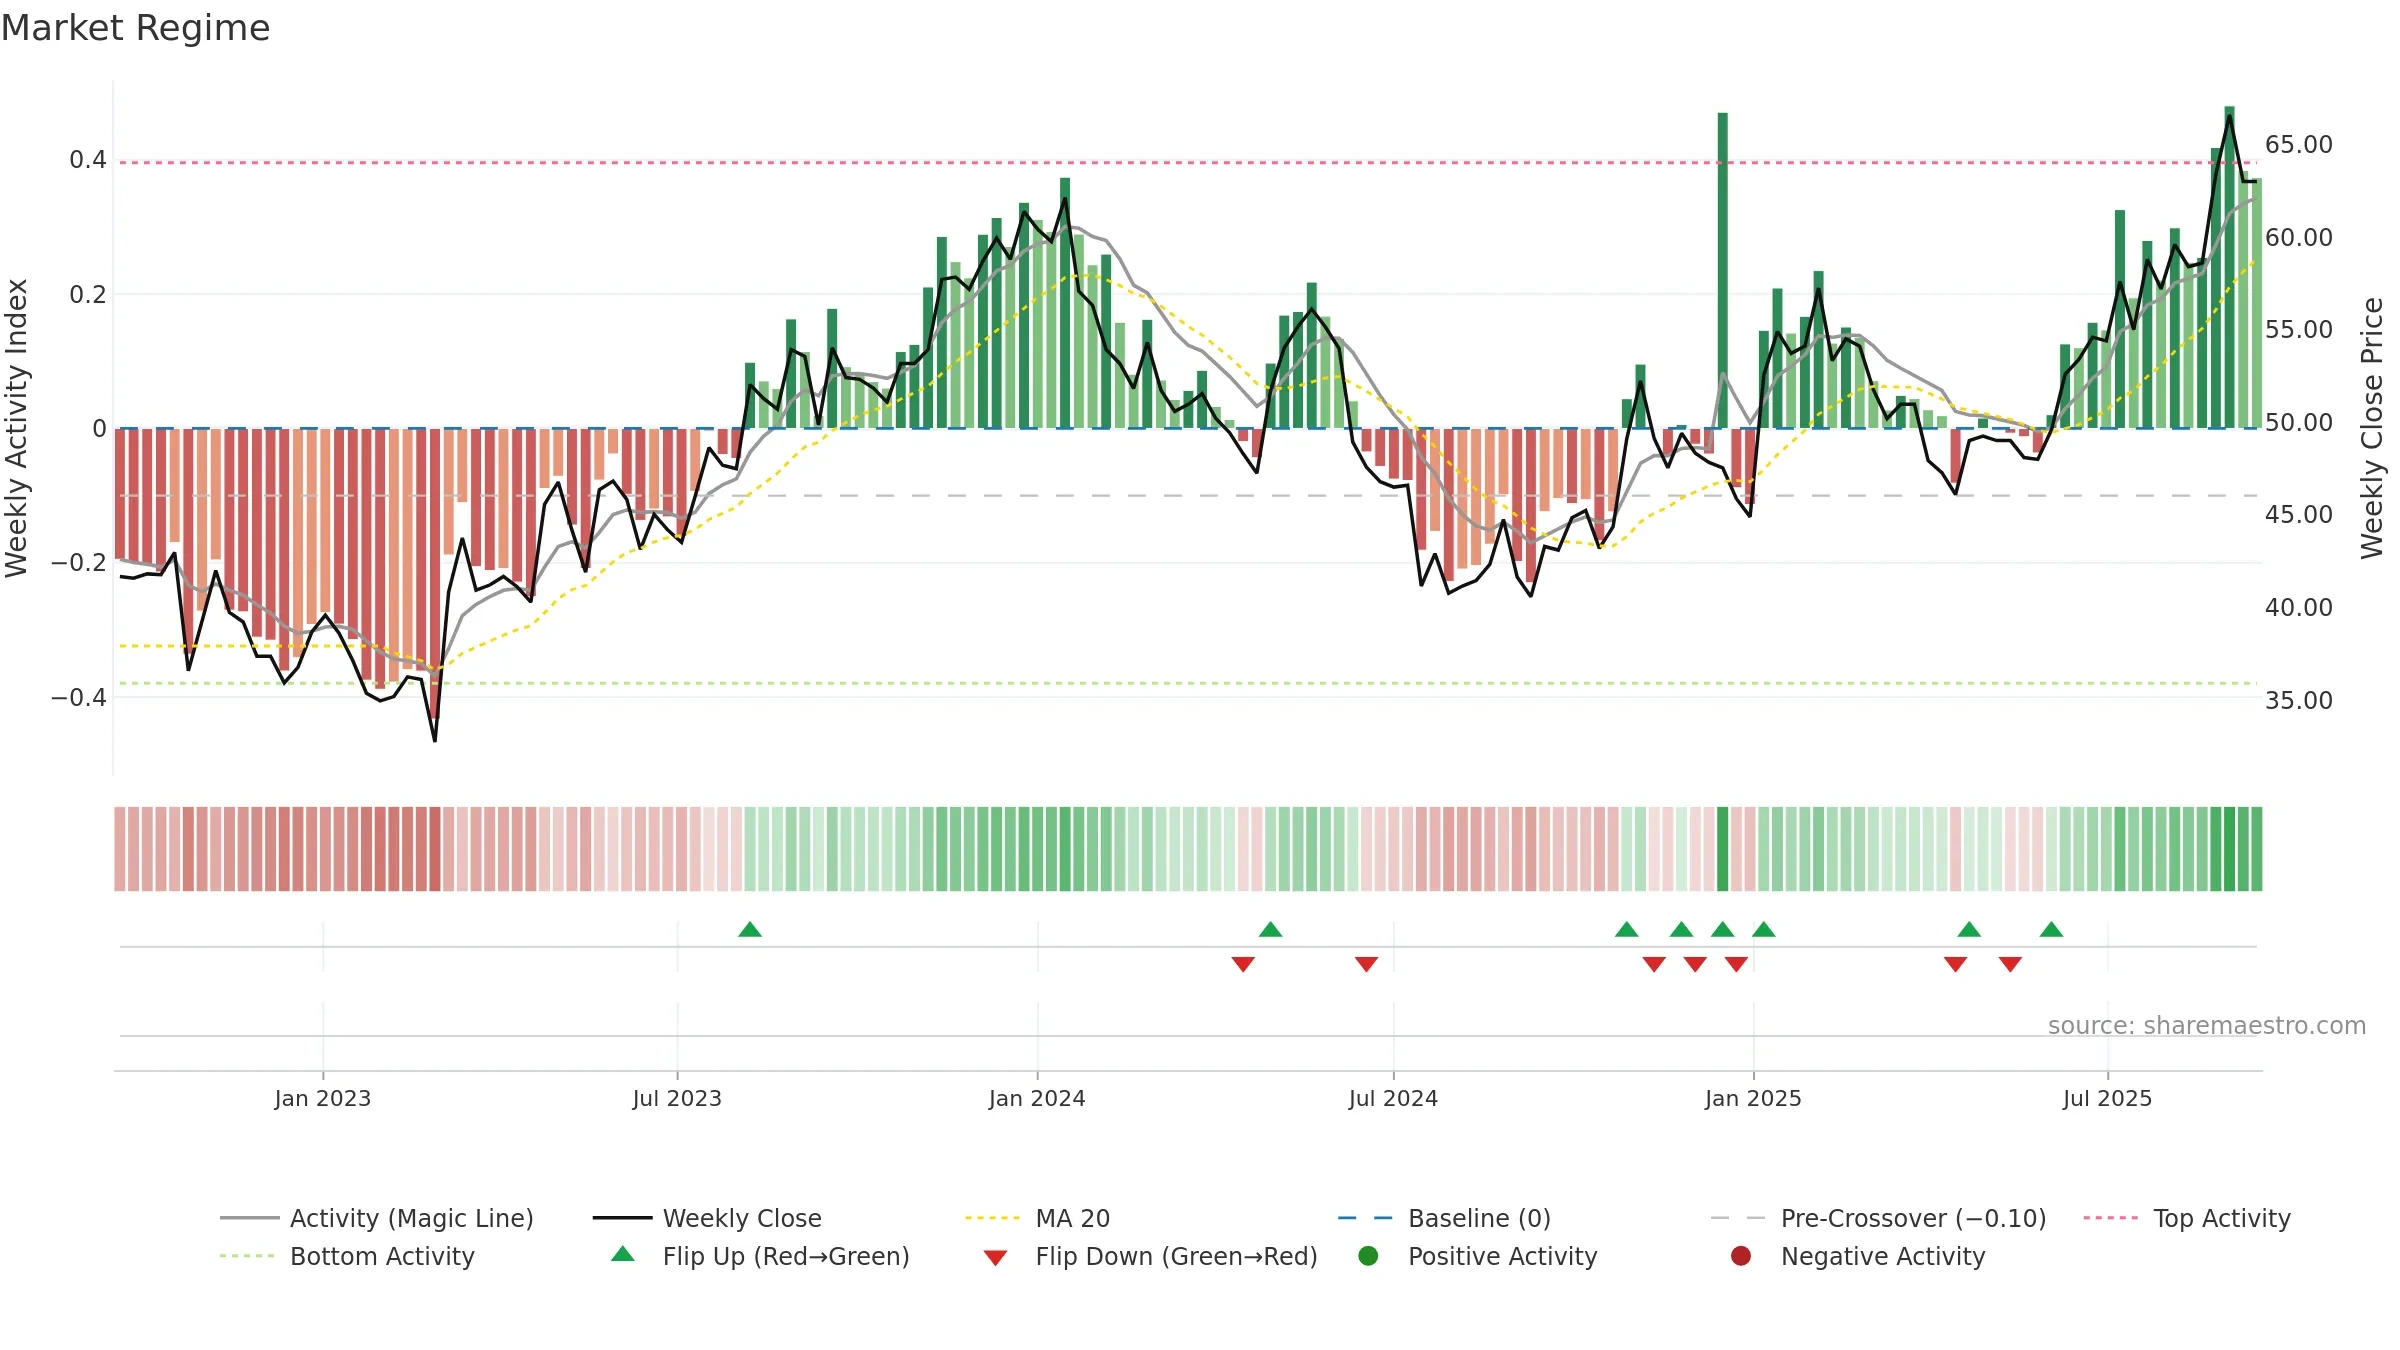The width and height of the screenshot is (2400, 1350).
Task: Toggle the Baseline (0) legend entry
Action: coord(1444,1218)
